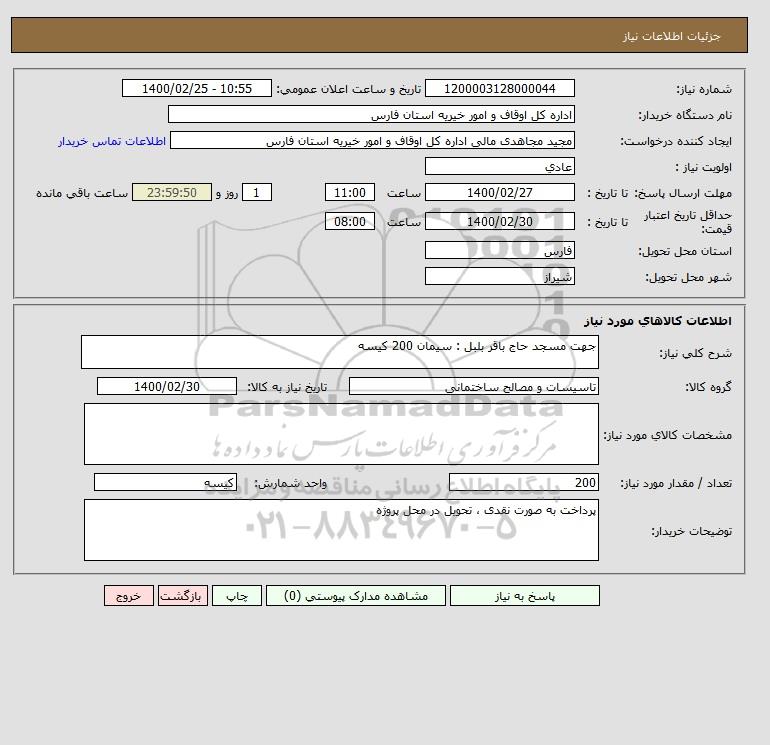Click remaining time field 23:59:50

click(x=172, y=193)
